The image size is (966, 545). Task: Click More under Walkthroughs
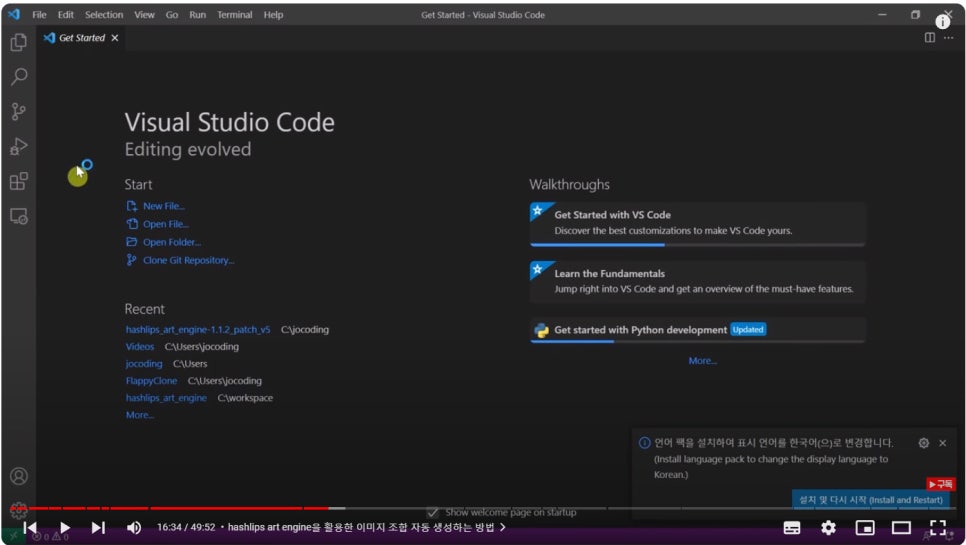pos(702,361)
